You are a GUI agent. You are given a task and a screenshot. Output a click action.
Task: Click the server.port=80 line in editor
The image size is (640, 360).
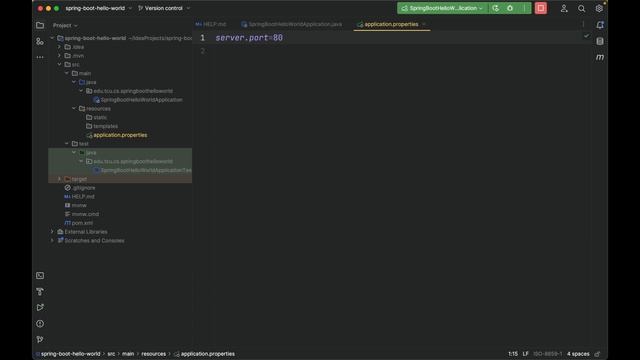click(249, 38)
